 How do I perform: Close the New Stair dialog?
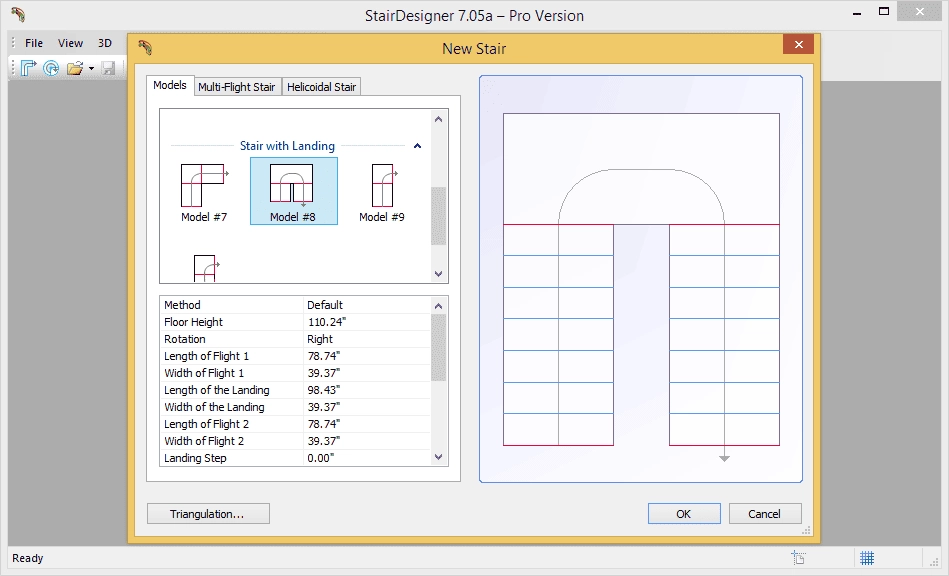[798, 44]
